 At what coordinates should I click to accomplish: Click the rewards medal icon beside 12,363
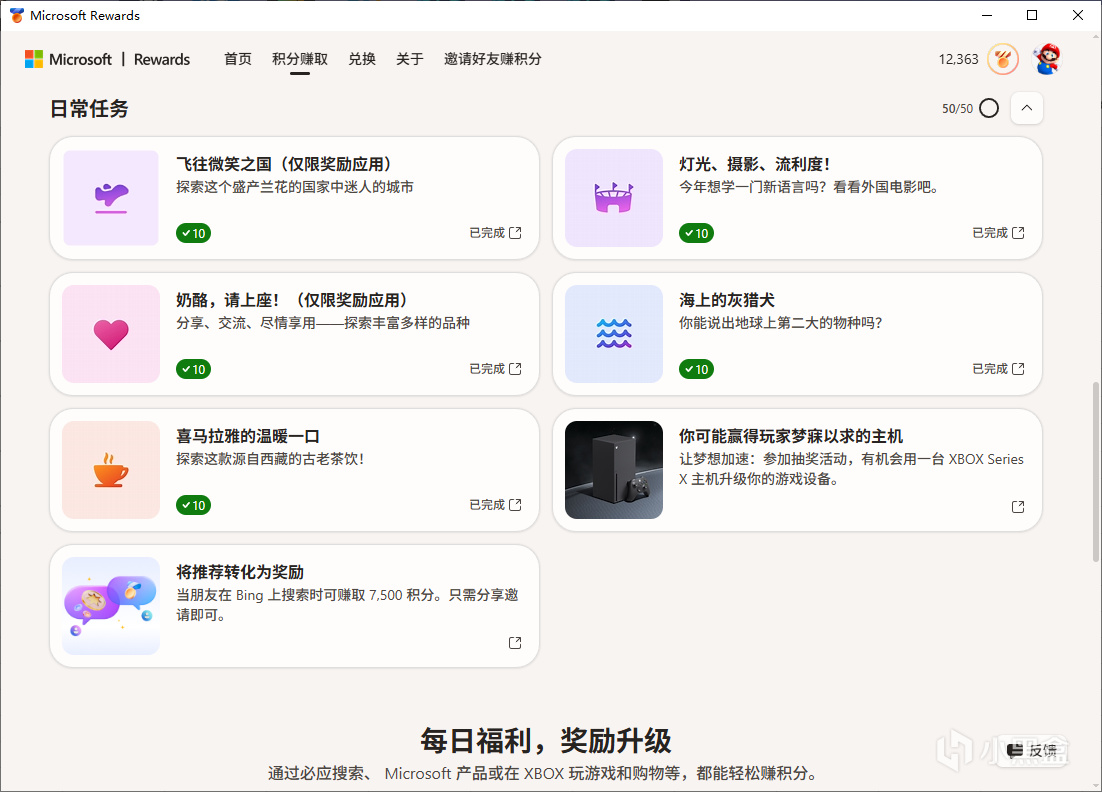pos(1003,59)
